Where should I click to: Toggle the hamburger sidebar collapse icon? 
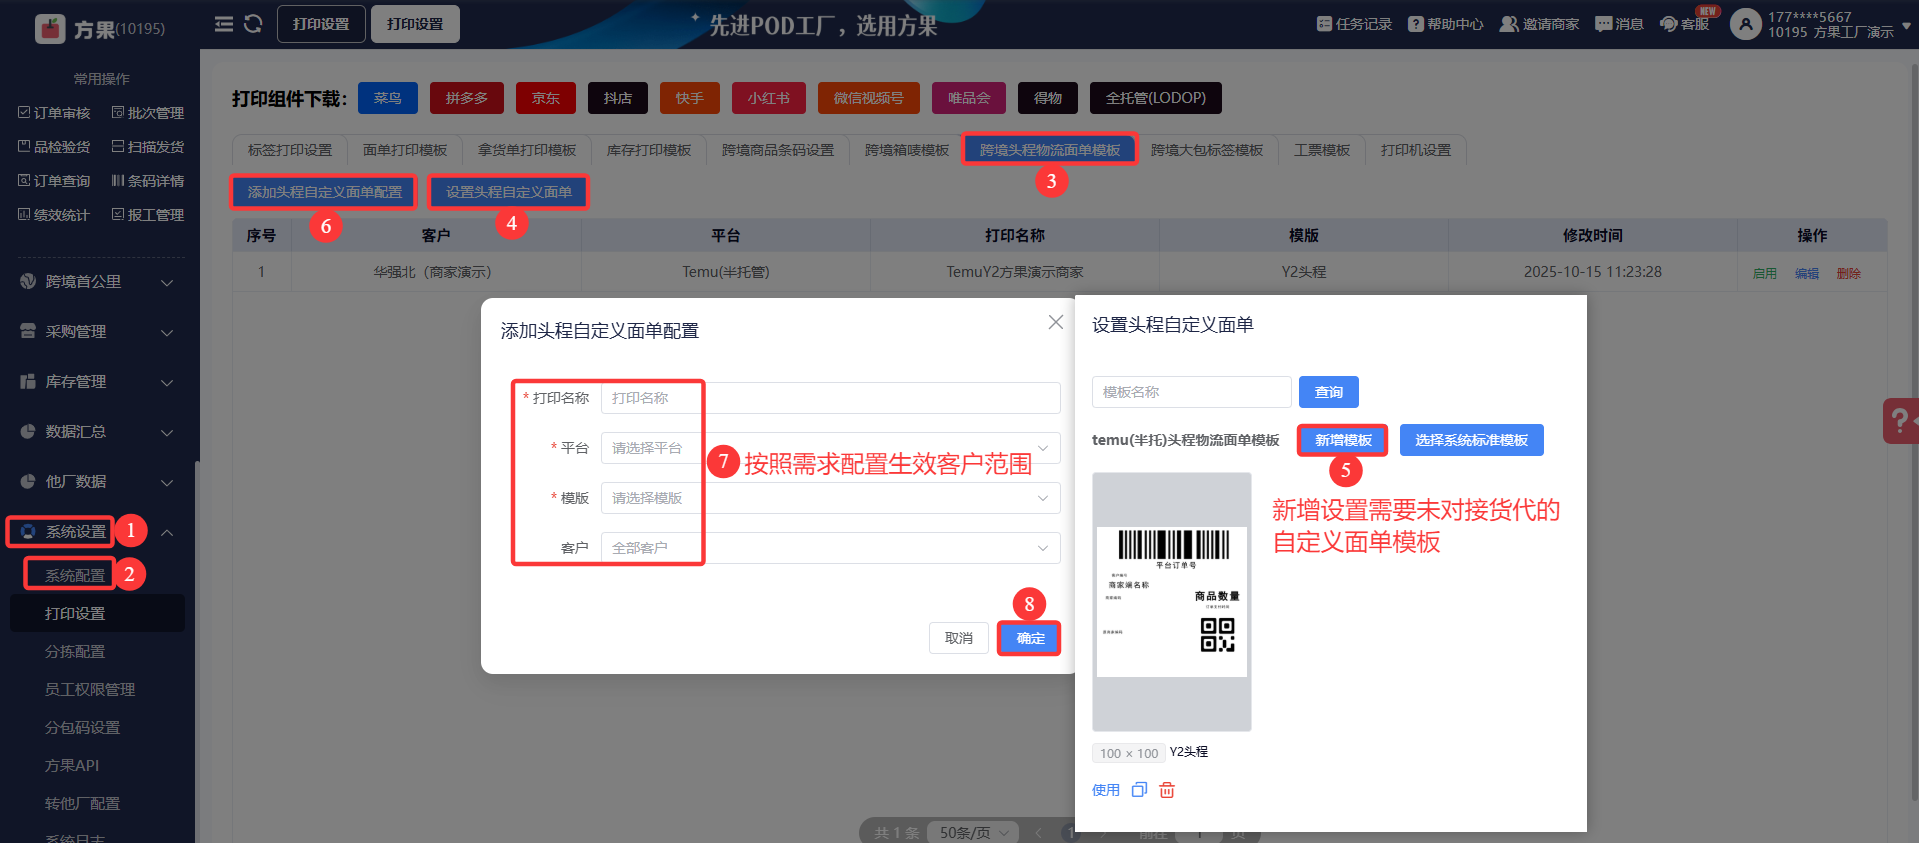tap(224, 24)
